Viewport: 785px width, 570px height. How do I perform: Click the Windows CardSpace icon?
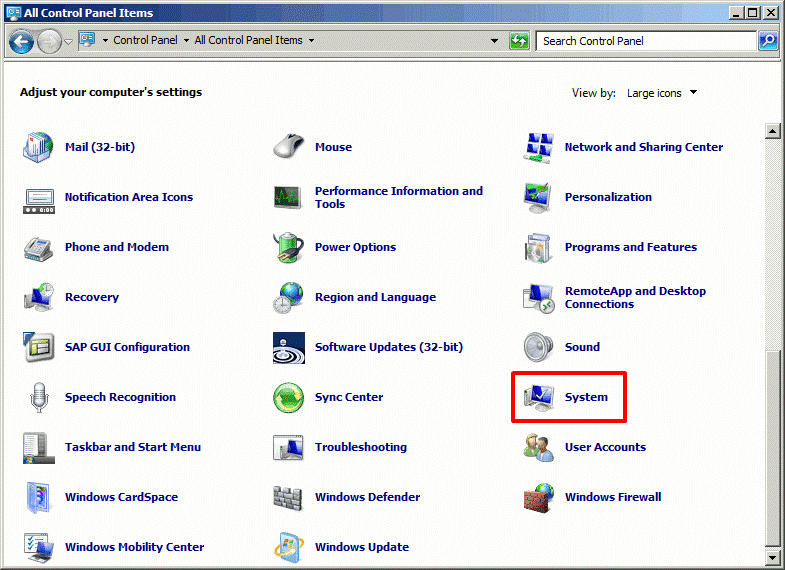39,498
